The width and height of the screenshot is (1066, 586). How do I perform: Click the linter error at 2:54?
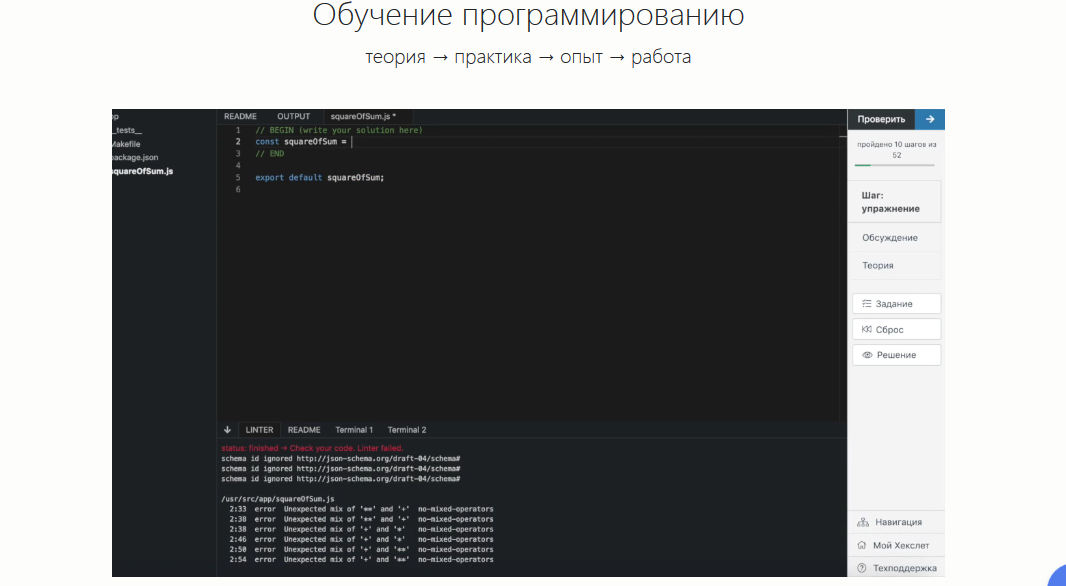[x=361, y=559]
